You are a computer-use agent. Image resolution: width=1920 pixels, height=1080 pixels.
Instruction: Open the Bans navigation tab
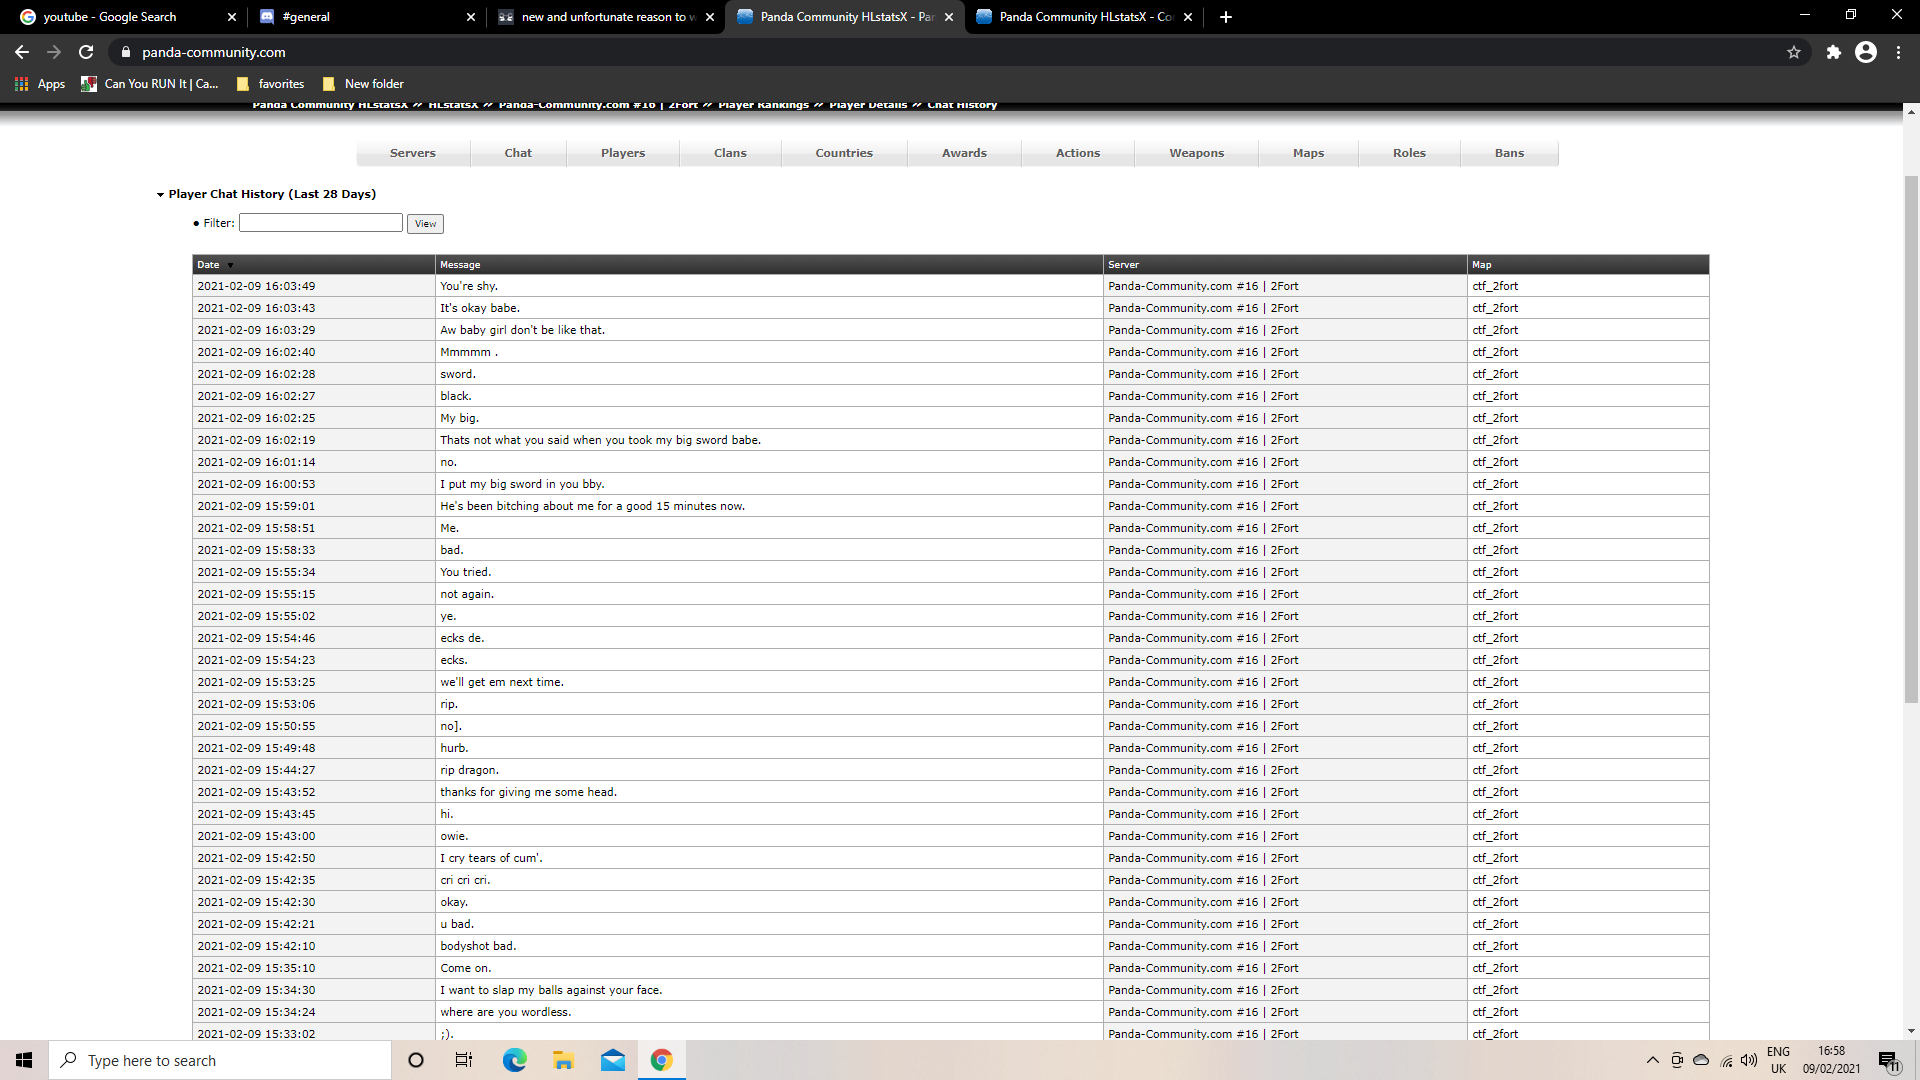pos(1509,153)
